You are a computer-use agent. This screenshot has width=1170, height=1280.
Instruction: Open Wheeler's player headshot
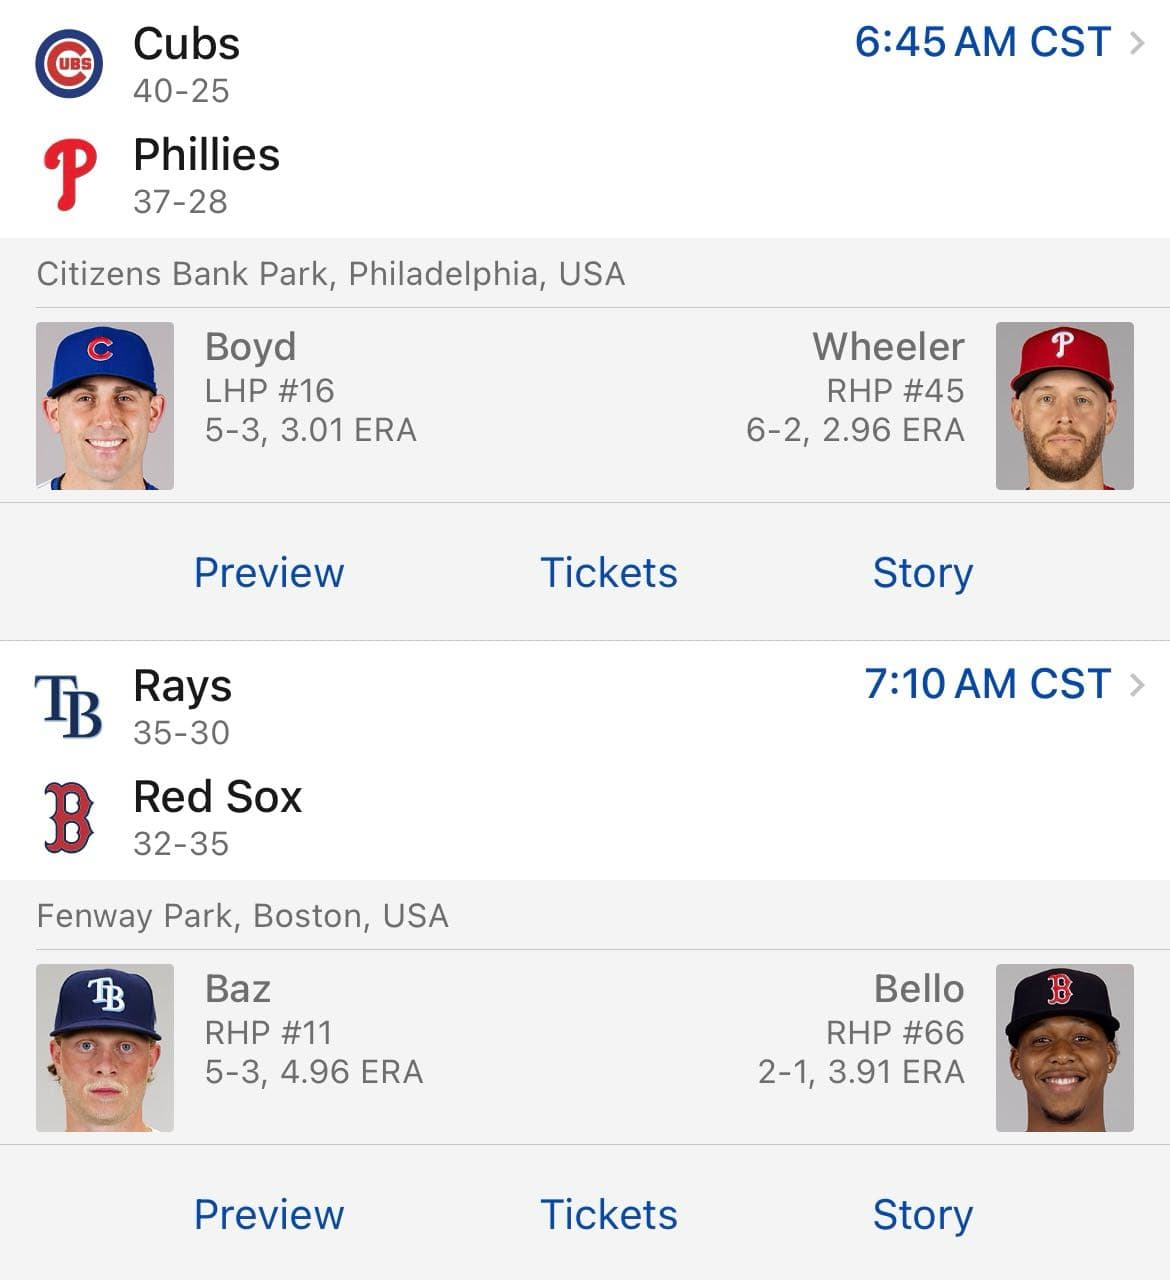tap(1064, 406)
